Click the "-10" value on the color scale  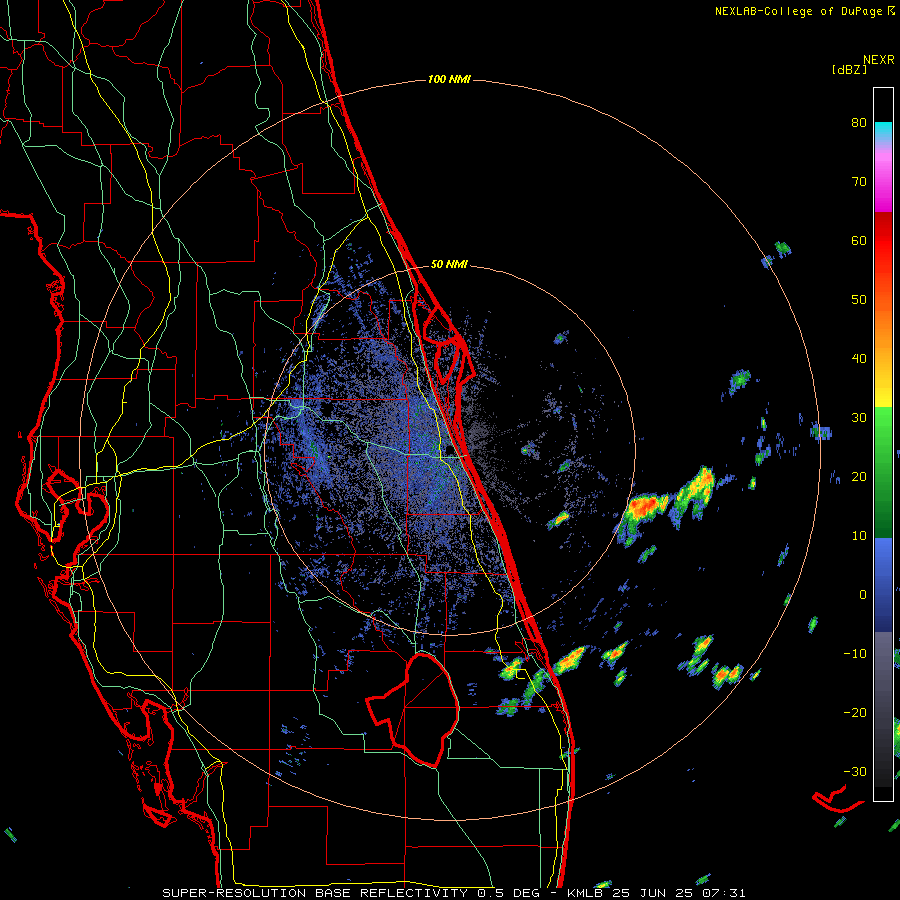pos(855,653)
